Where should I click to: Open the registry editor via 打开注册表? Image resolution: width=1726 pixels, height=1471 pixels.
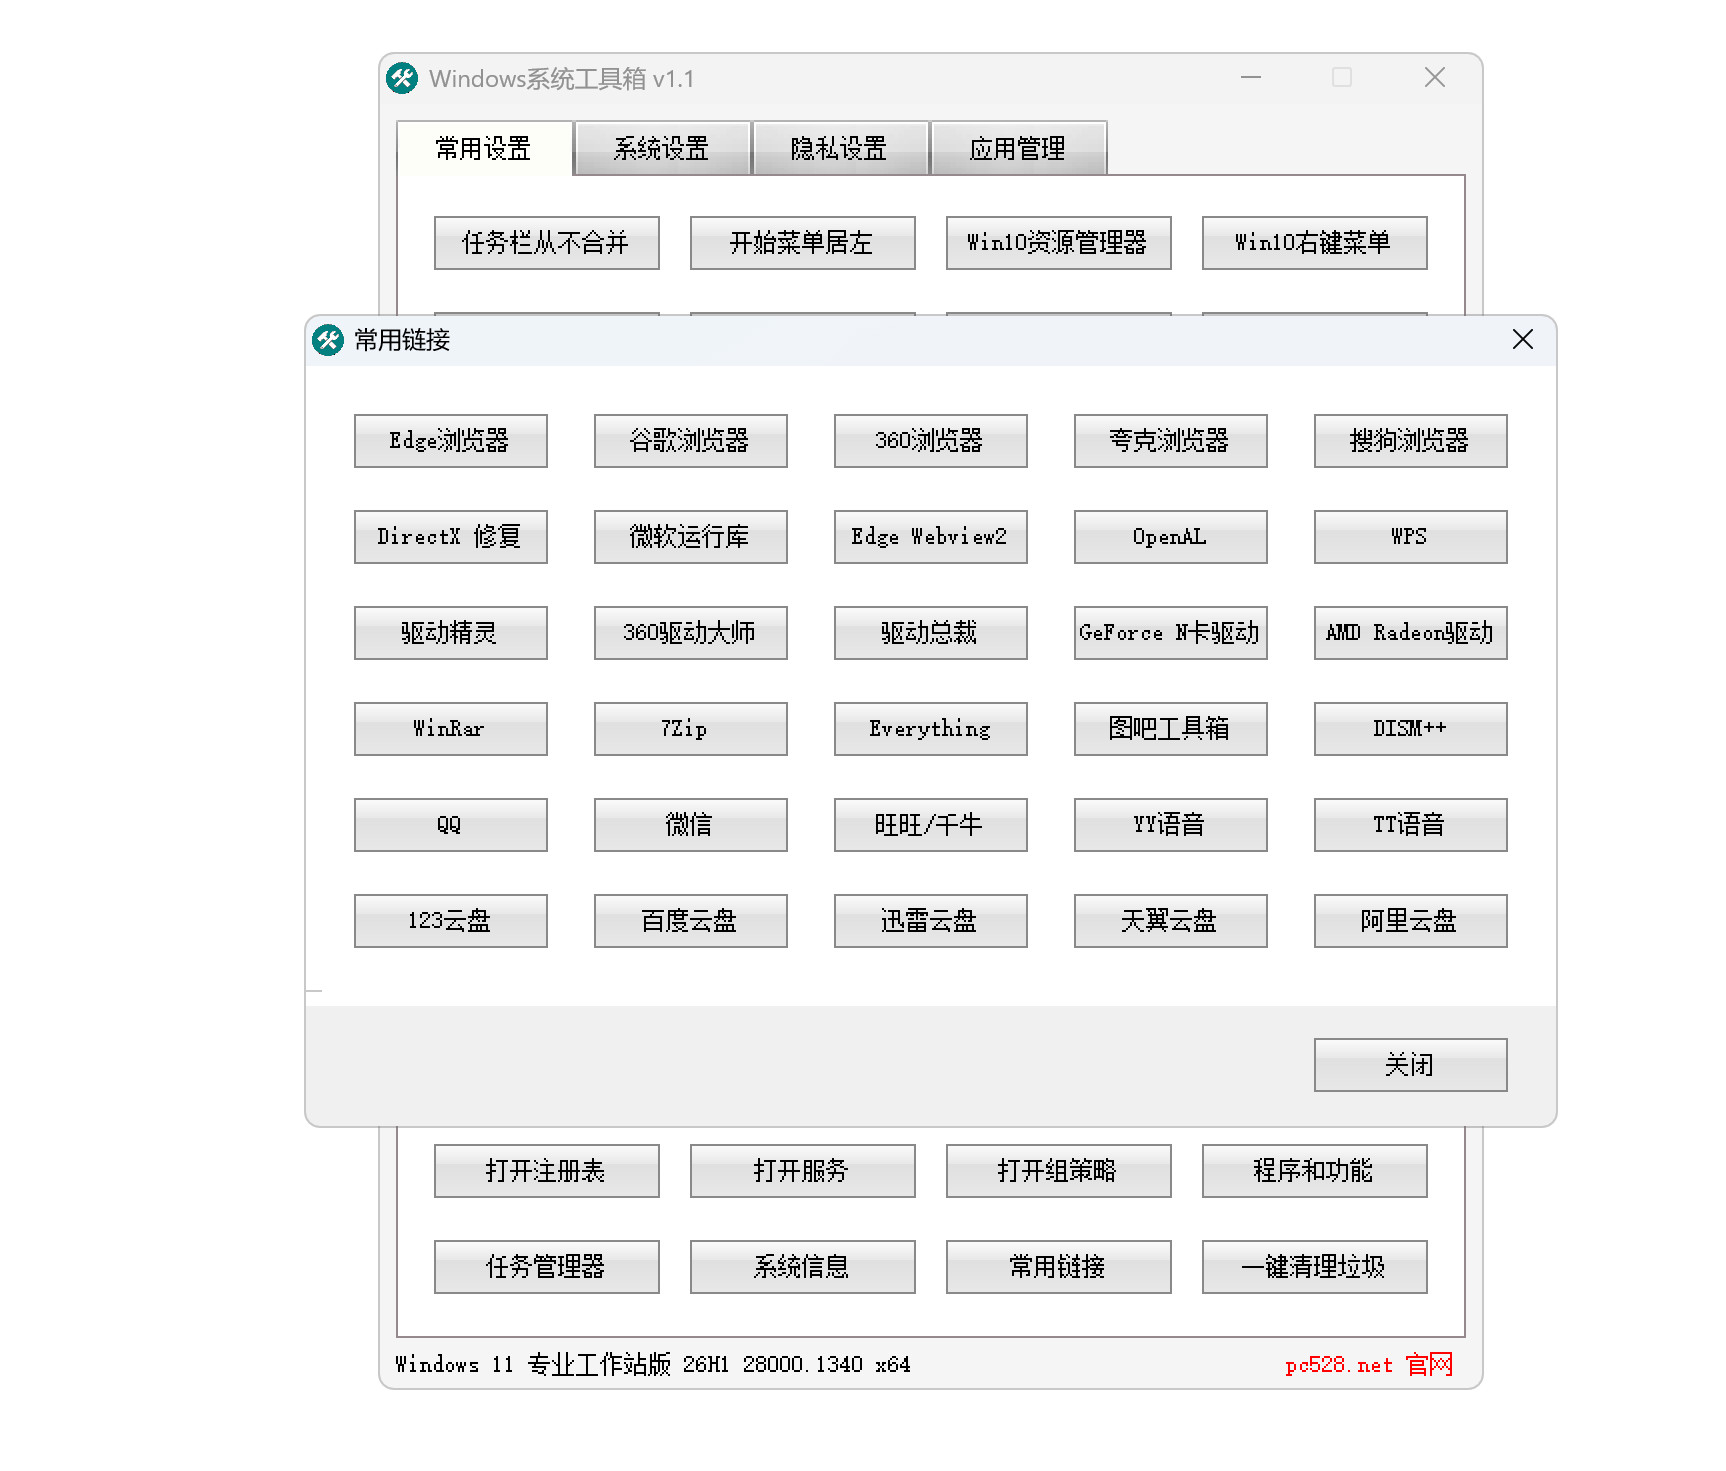pos(546,1170)
